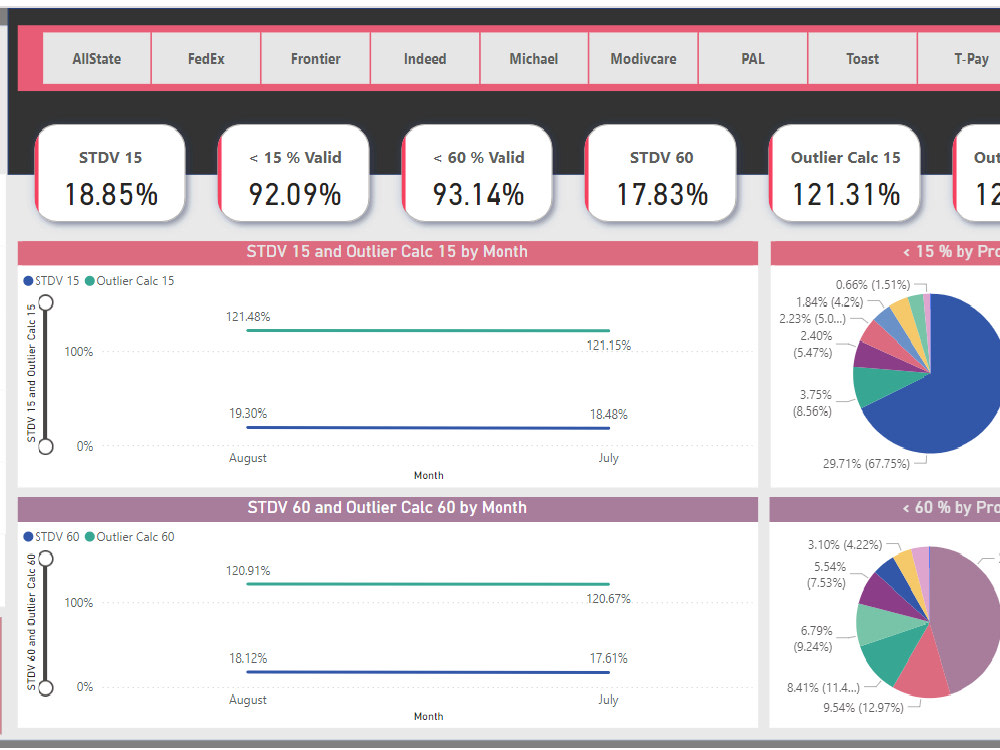Select Toast in the slicer row
1000x750 pixels.
pyautogui.click(x=862, y=59)
